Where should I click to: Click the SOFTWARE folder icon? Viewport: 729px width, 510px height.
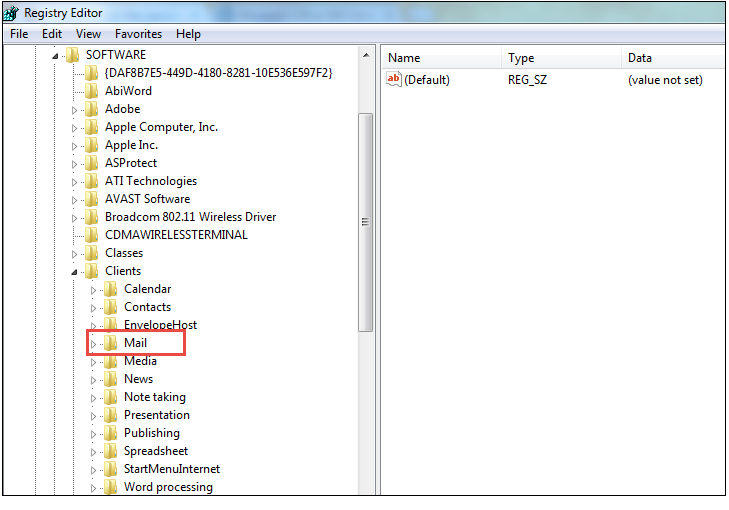coord(73,55)
